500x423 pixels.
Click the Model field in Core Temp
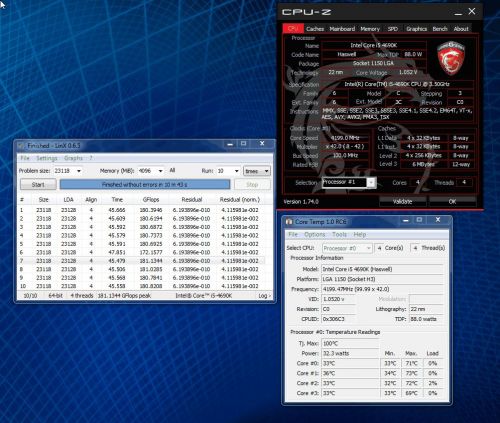[382, 269]
